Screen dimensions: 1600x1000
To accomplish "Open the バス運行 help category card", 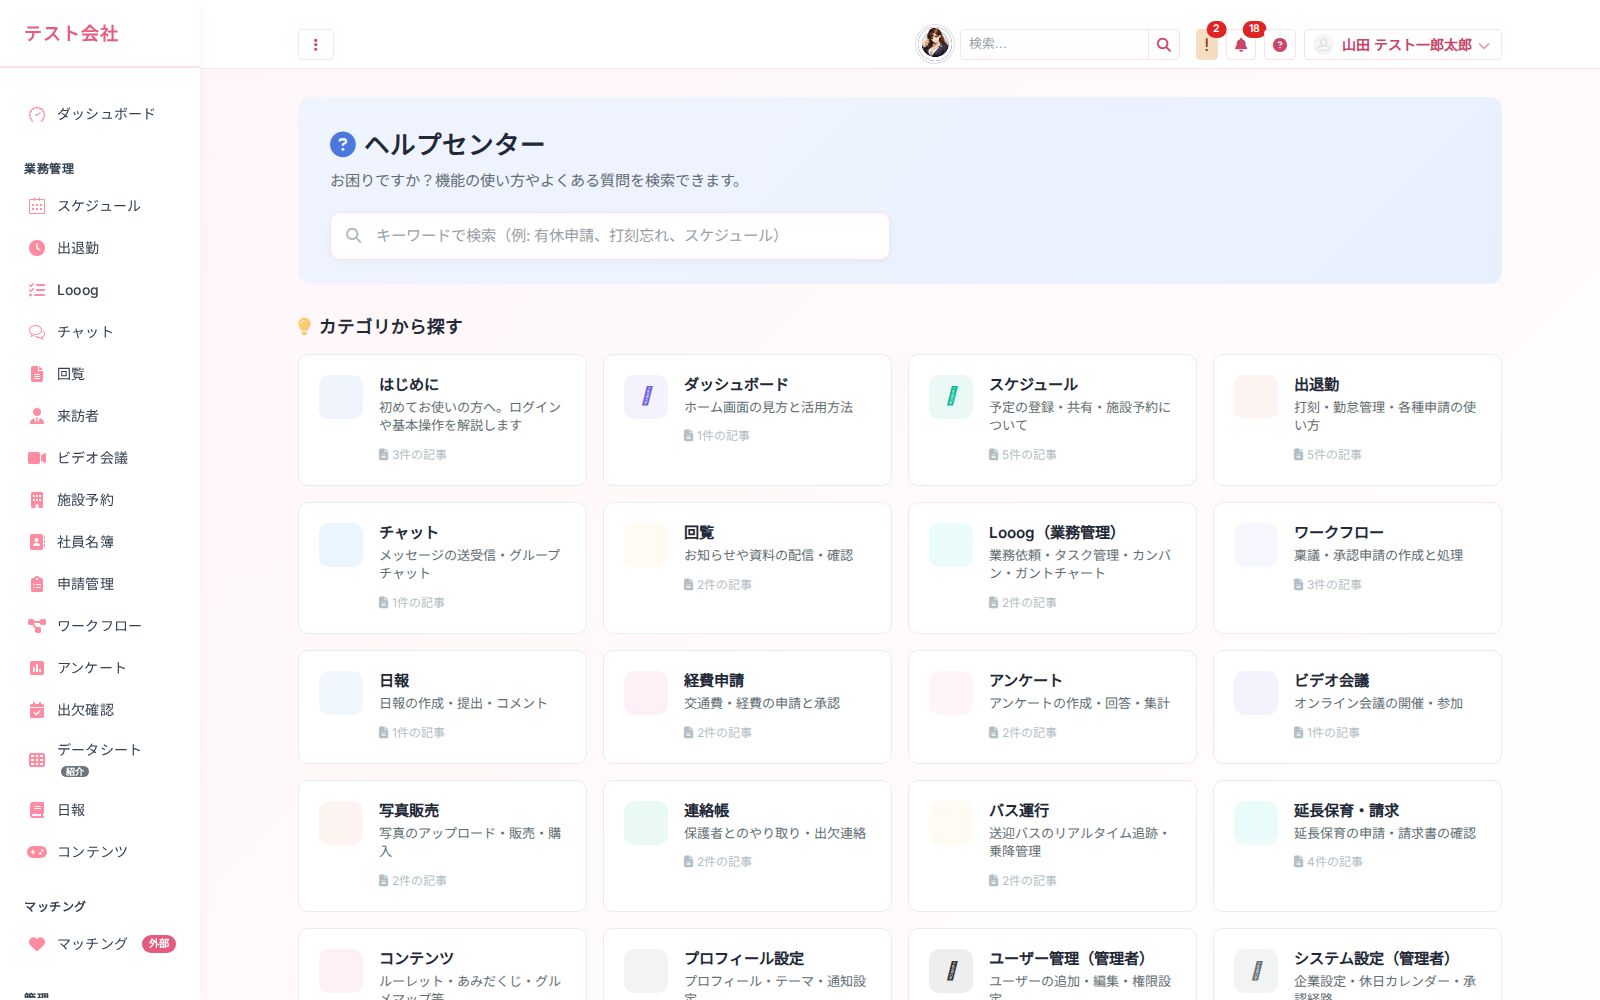I will [1052, 846].
